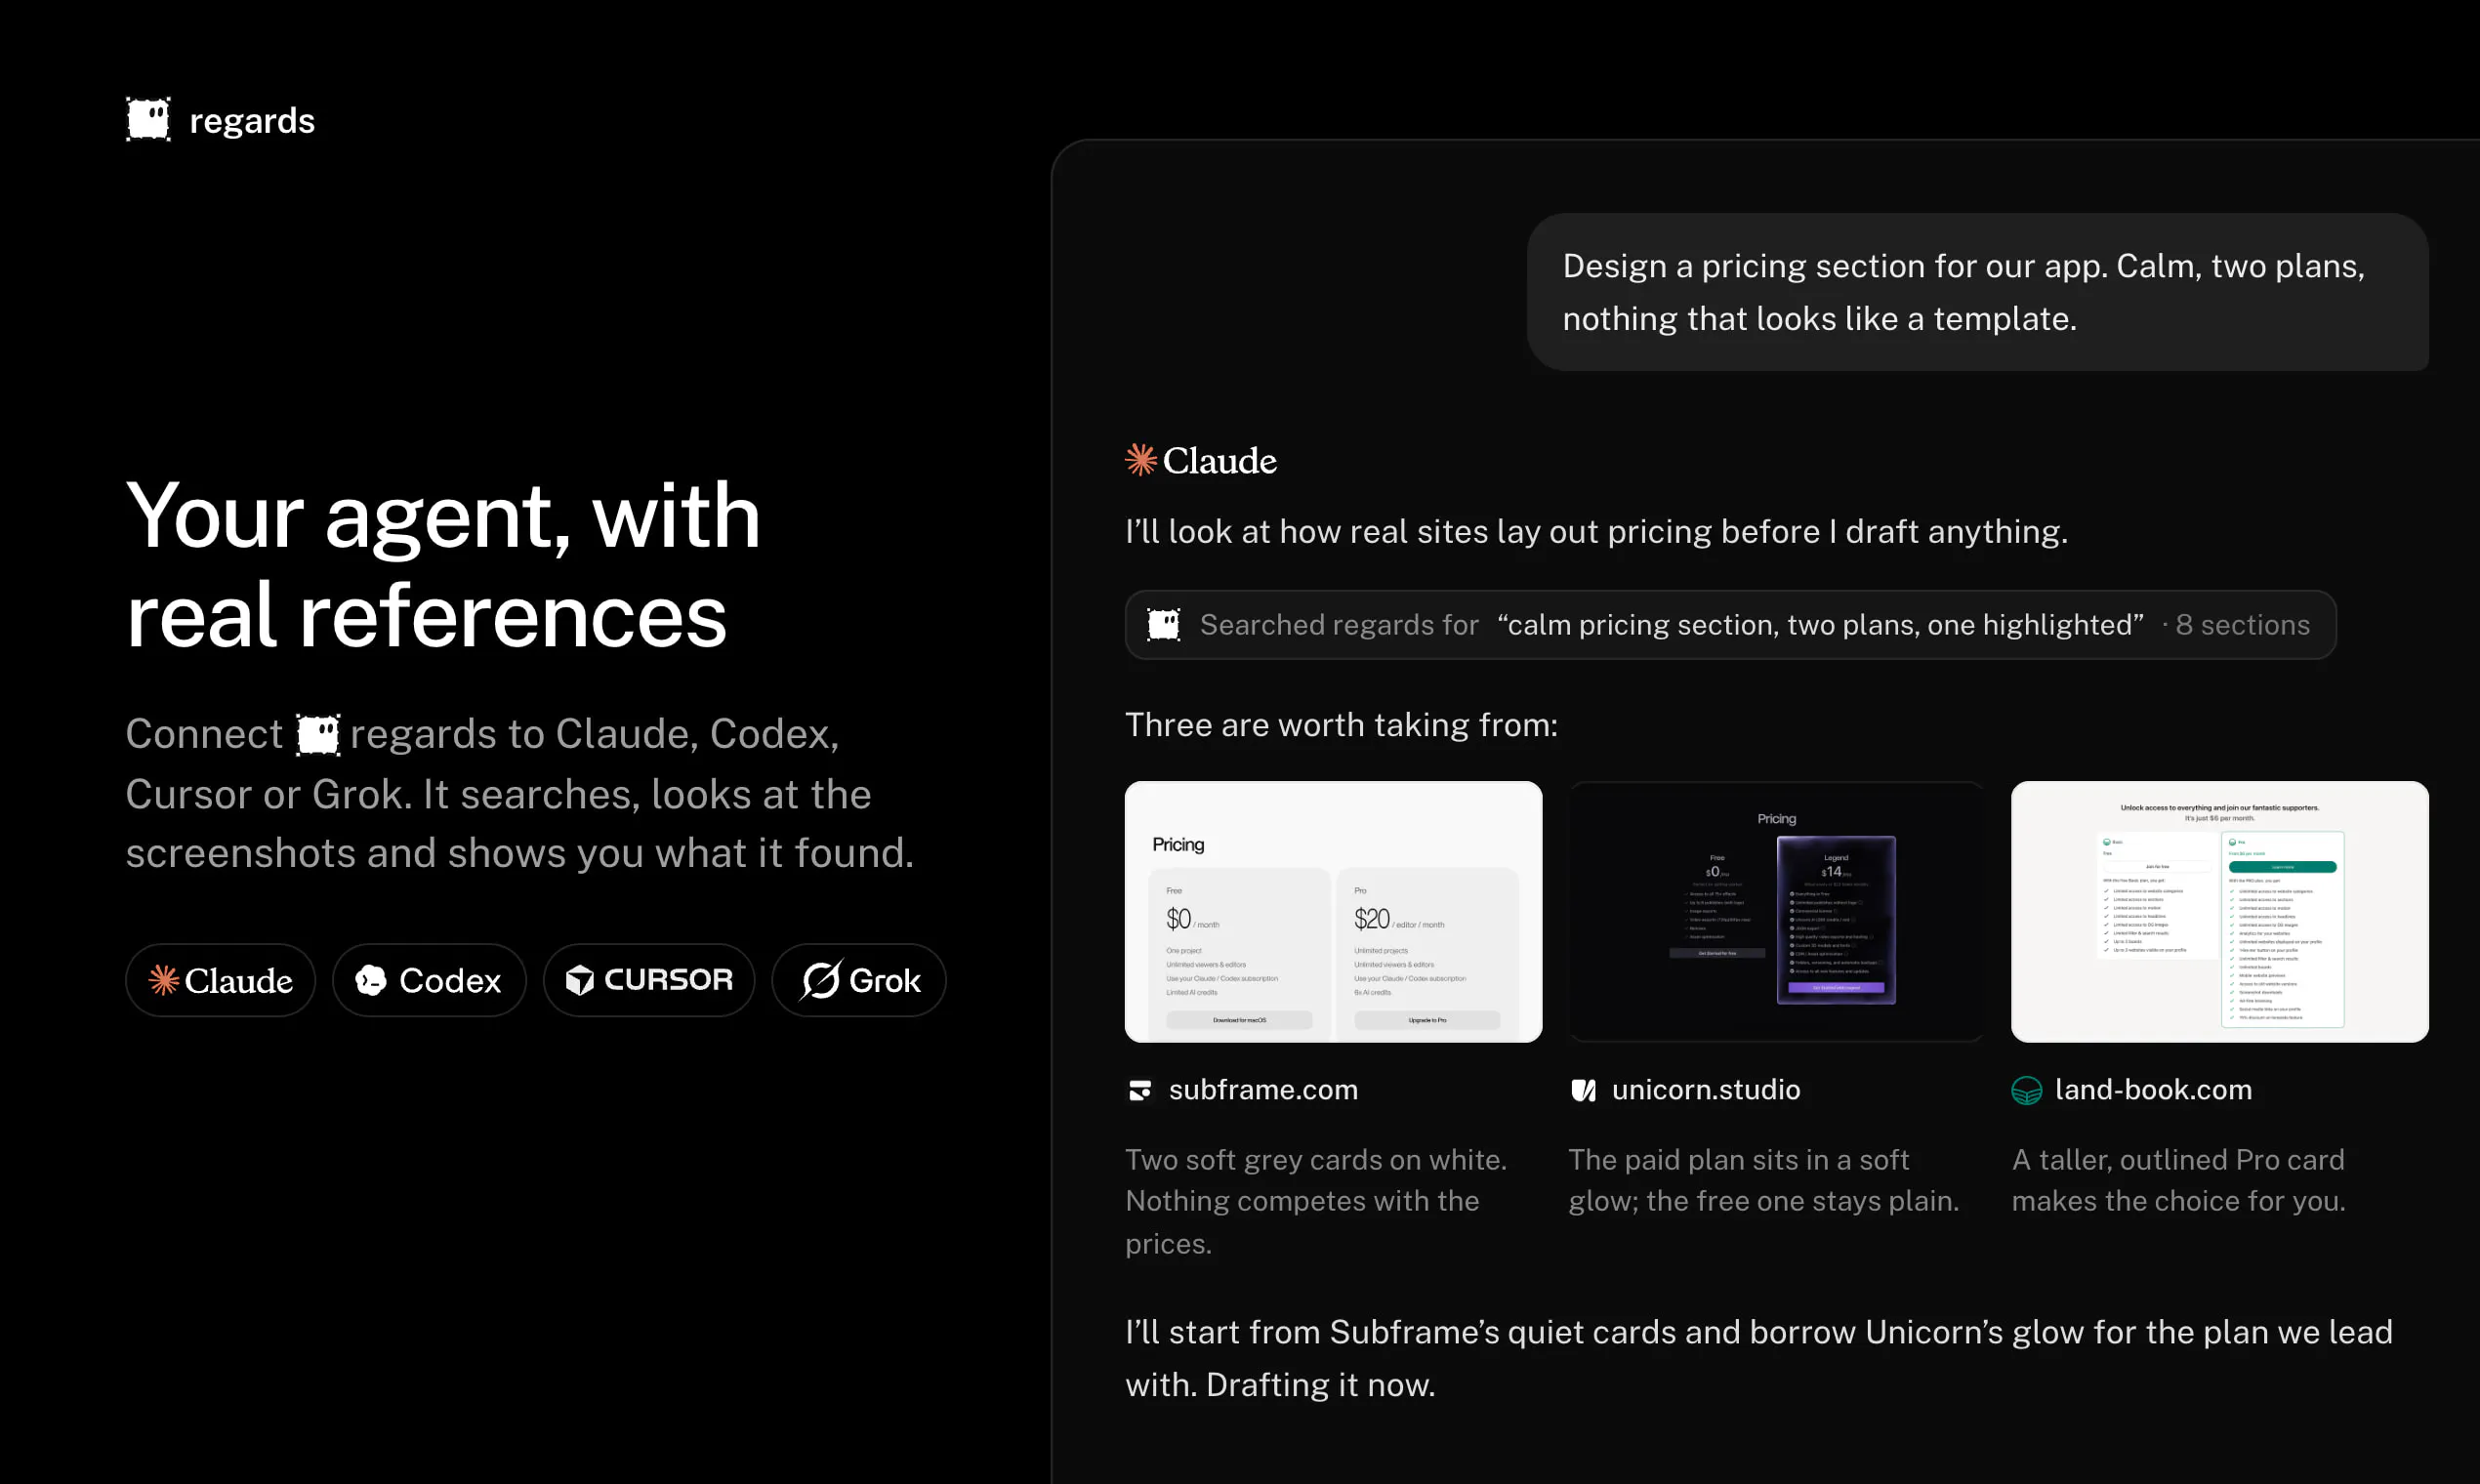
Task: Open the regards wordmark in the header
Action: [252, 121]
